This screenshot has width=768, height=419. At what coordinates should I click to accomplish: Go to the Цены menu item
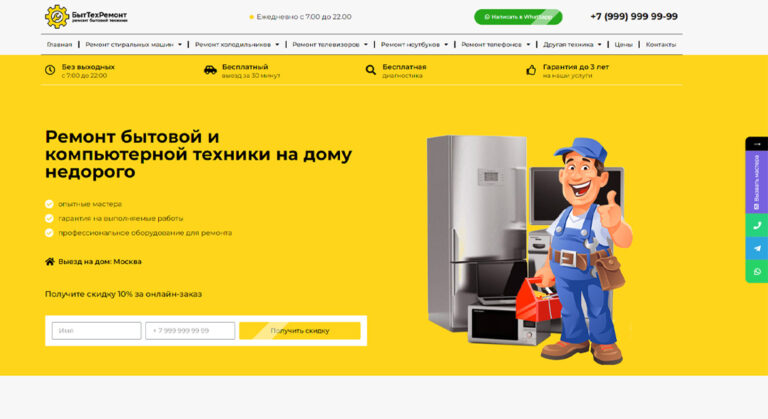pyautogui.click(x=624, y=45)
